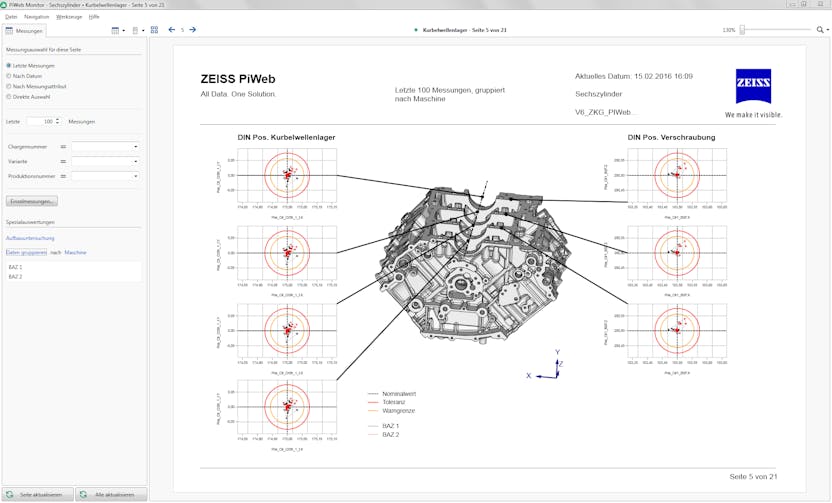Select BAZ 1 in the group list
This screenshot has height=503, width=832.
point(15,267)
